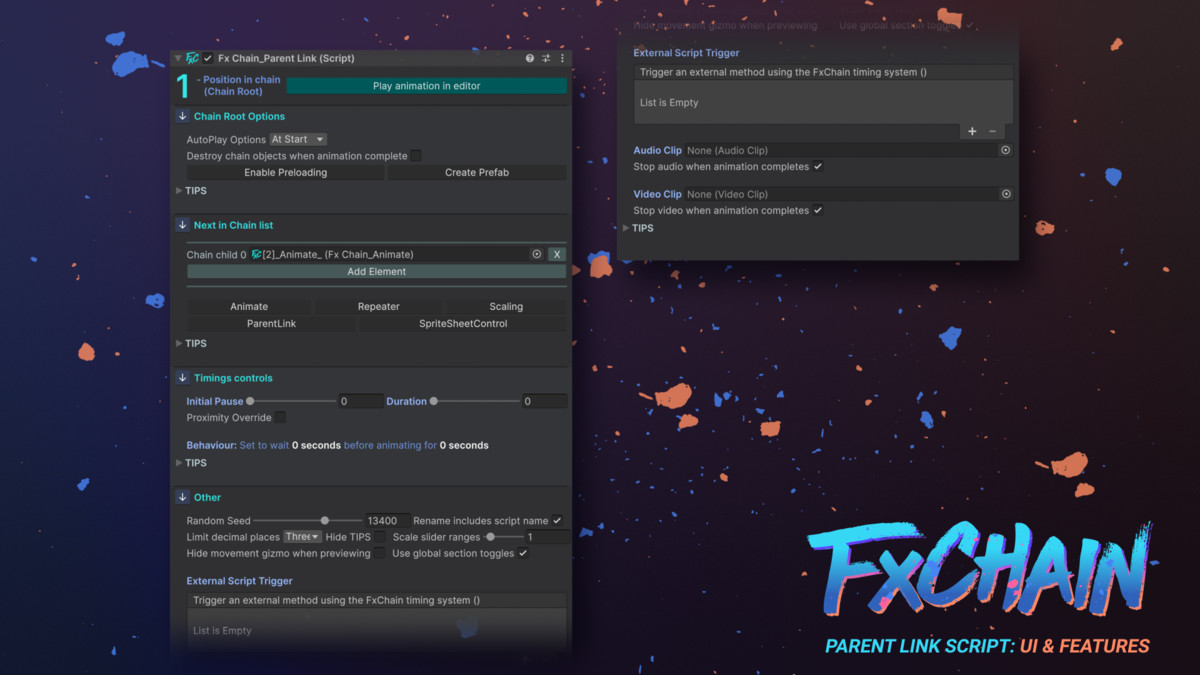Click the object picker icon next to Chain child 0
Viewport: 1200px width, 675px height.
pos(536,254)
